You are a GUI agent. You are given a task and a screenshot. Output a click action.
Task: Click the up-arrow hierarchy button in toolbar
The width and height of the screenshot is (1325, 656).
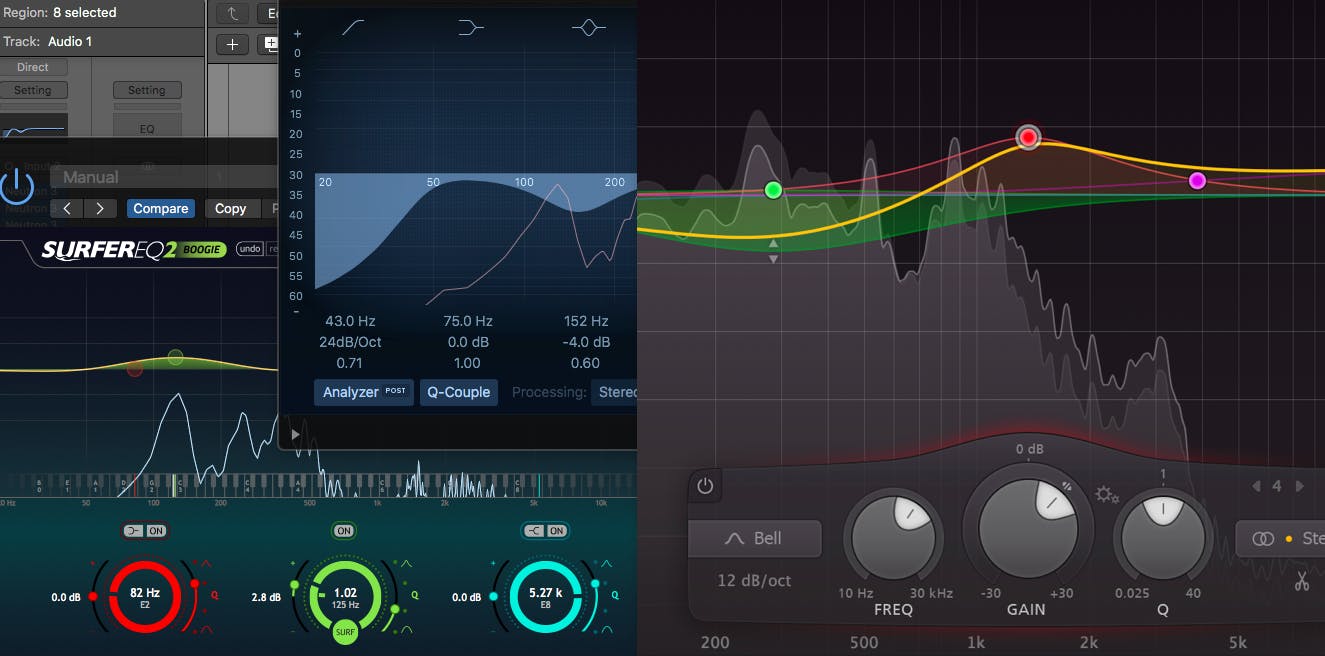pos(232,13)
